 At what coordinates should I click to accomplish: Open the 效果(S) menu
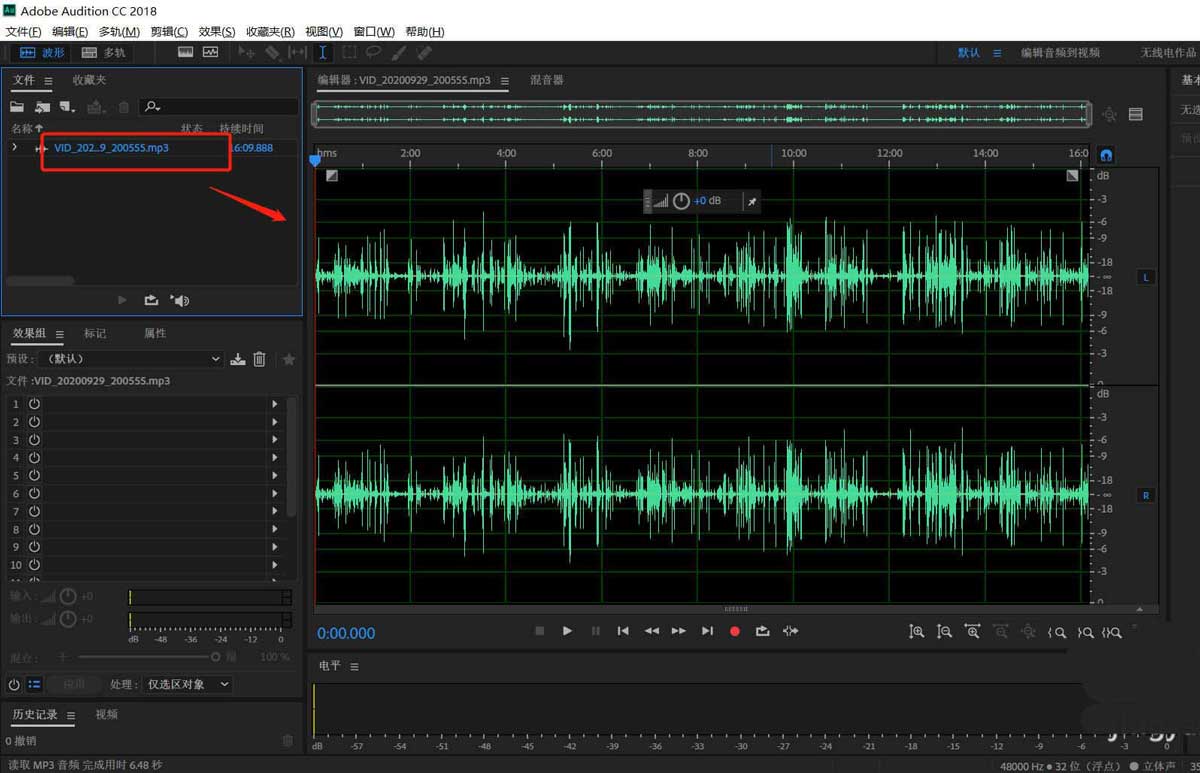point(217,32)
